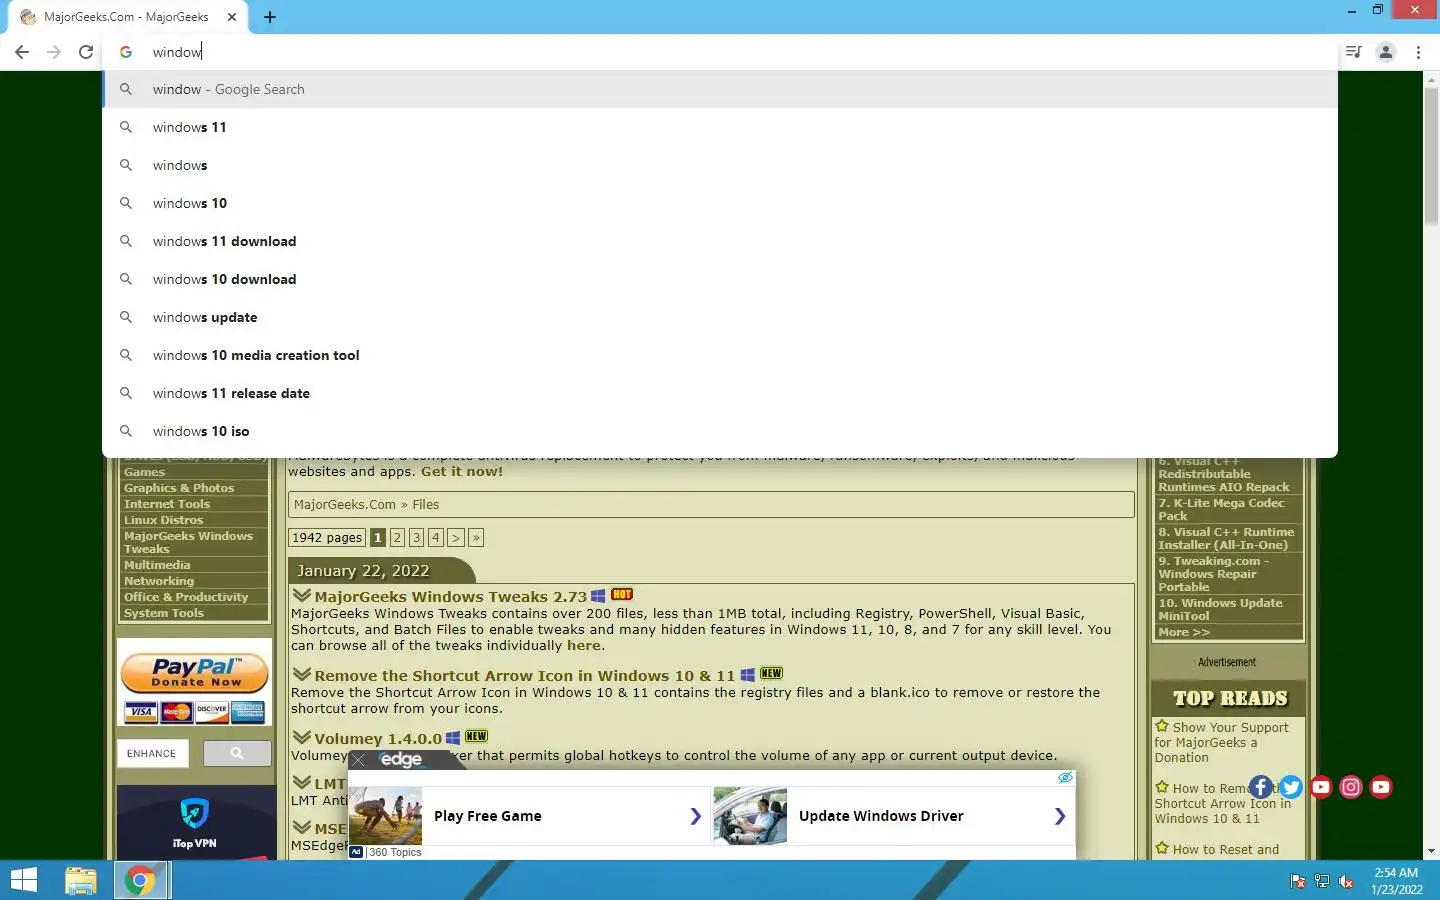Open System Tools category
The width and height of the screenshot is (1440, 900).
[164, 613]
